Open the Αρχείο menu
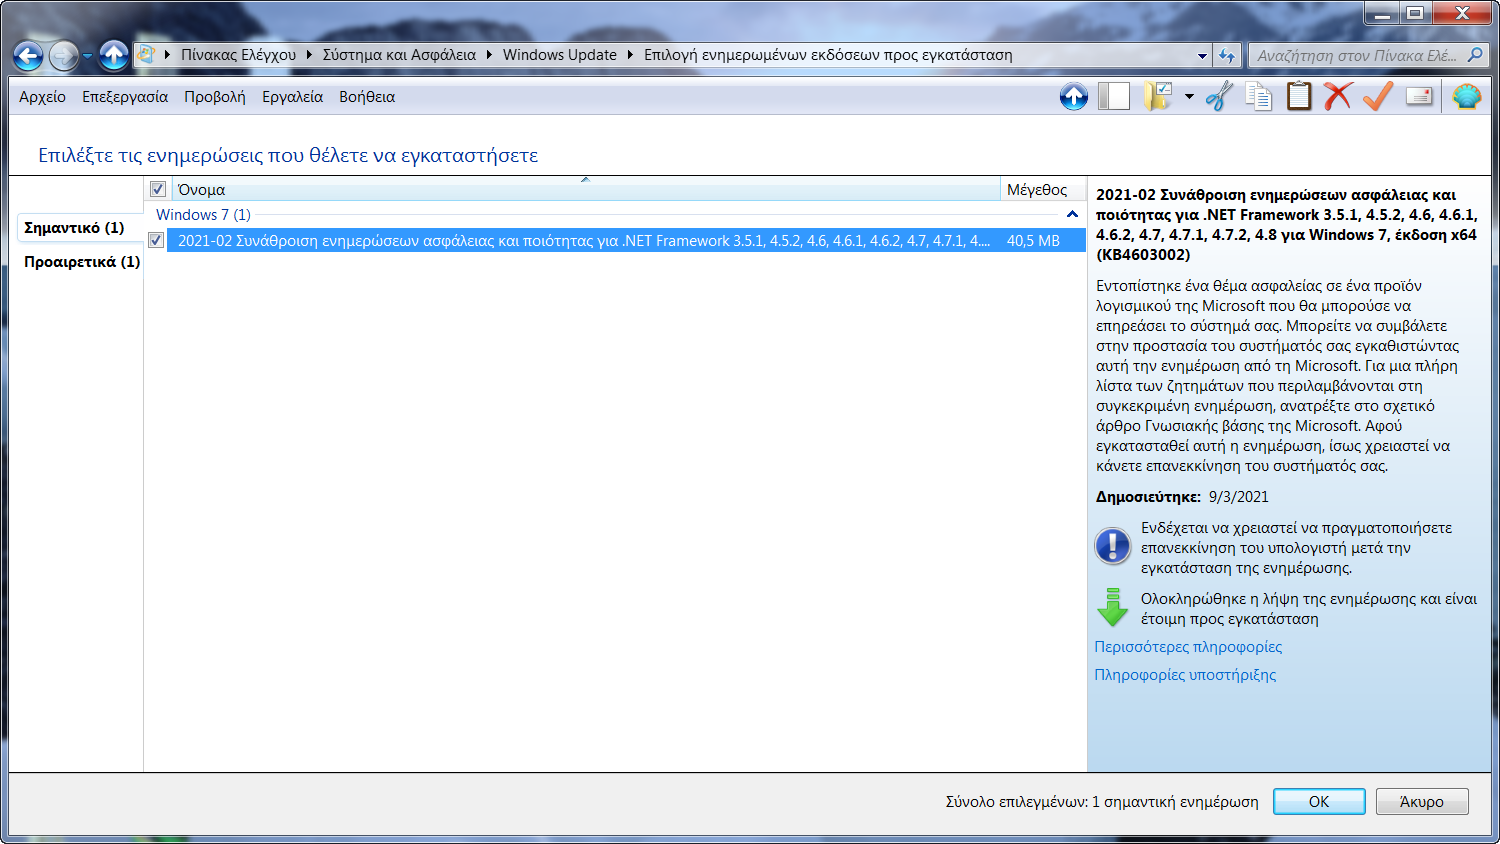Screen dimensions: 1500x844 pos(42,97)
